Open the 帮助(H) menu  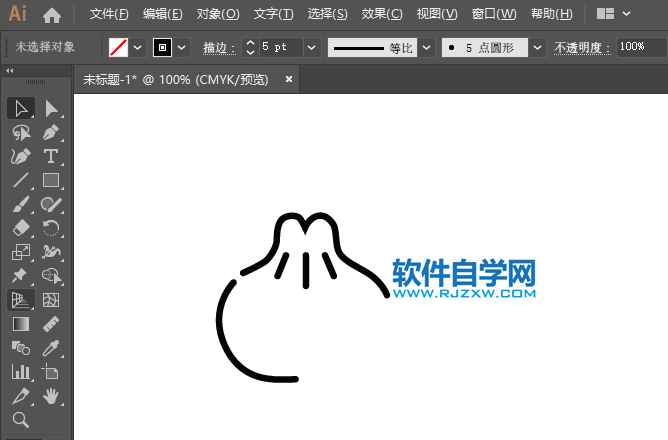pos(552,14)
